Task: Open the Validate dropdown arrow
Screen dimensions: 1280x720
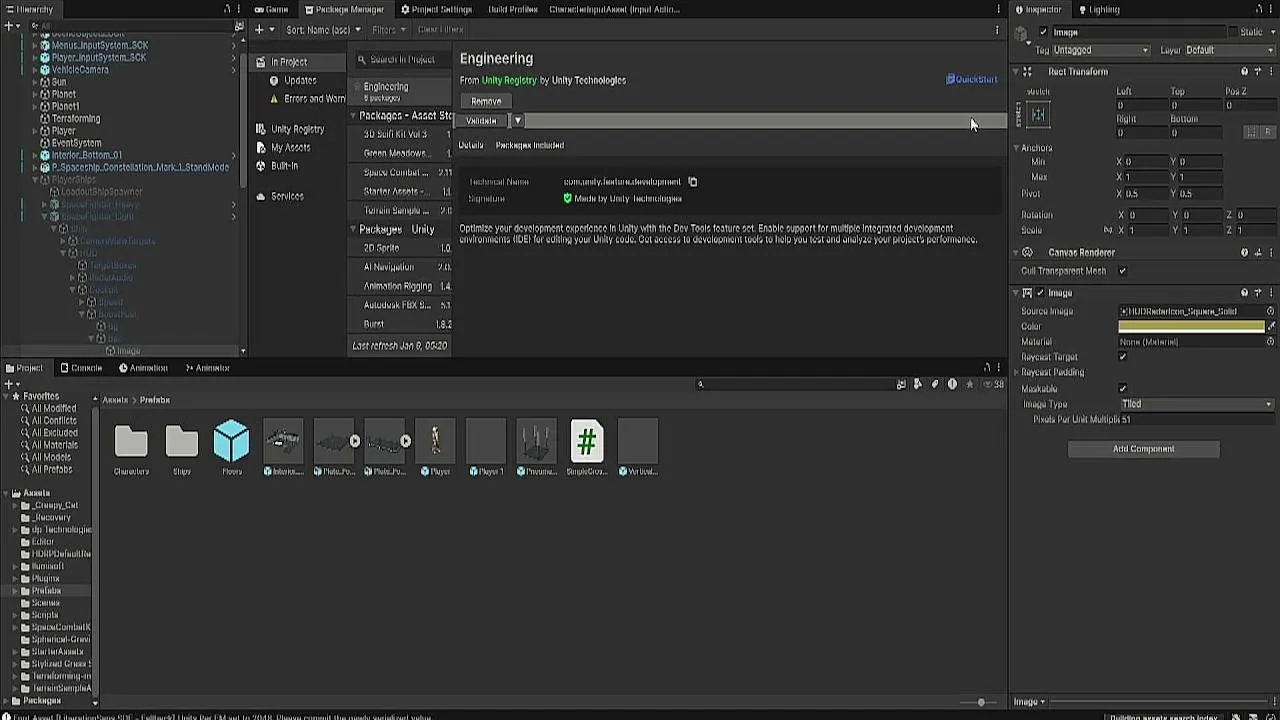Action: click(x=517, y=121)
